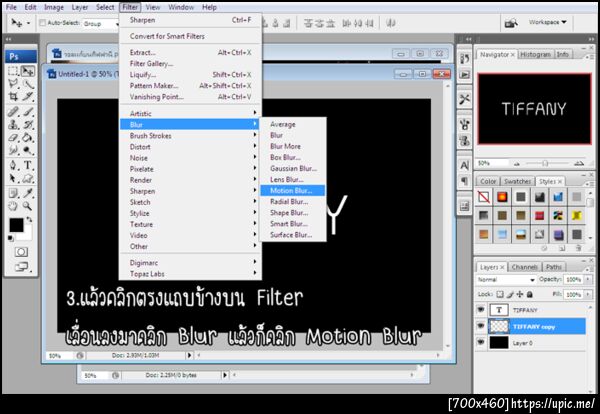Select the Slice tool

(x=28, y=96)
